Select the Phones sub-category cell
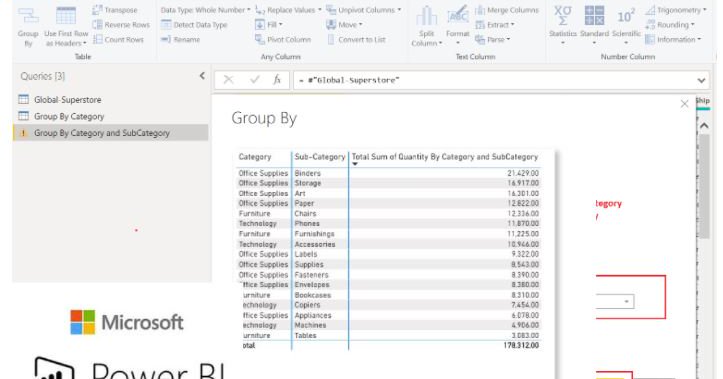Screen dimensions: 723x379 (307, 224)
